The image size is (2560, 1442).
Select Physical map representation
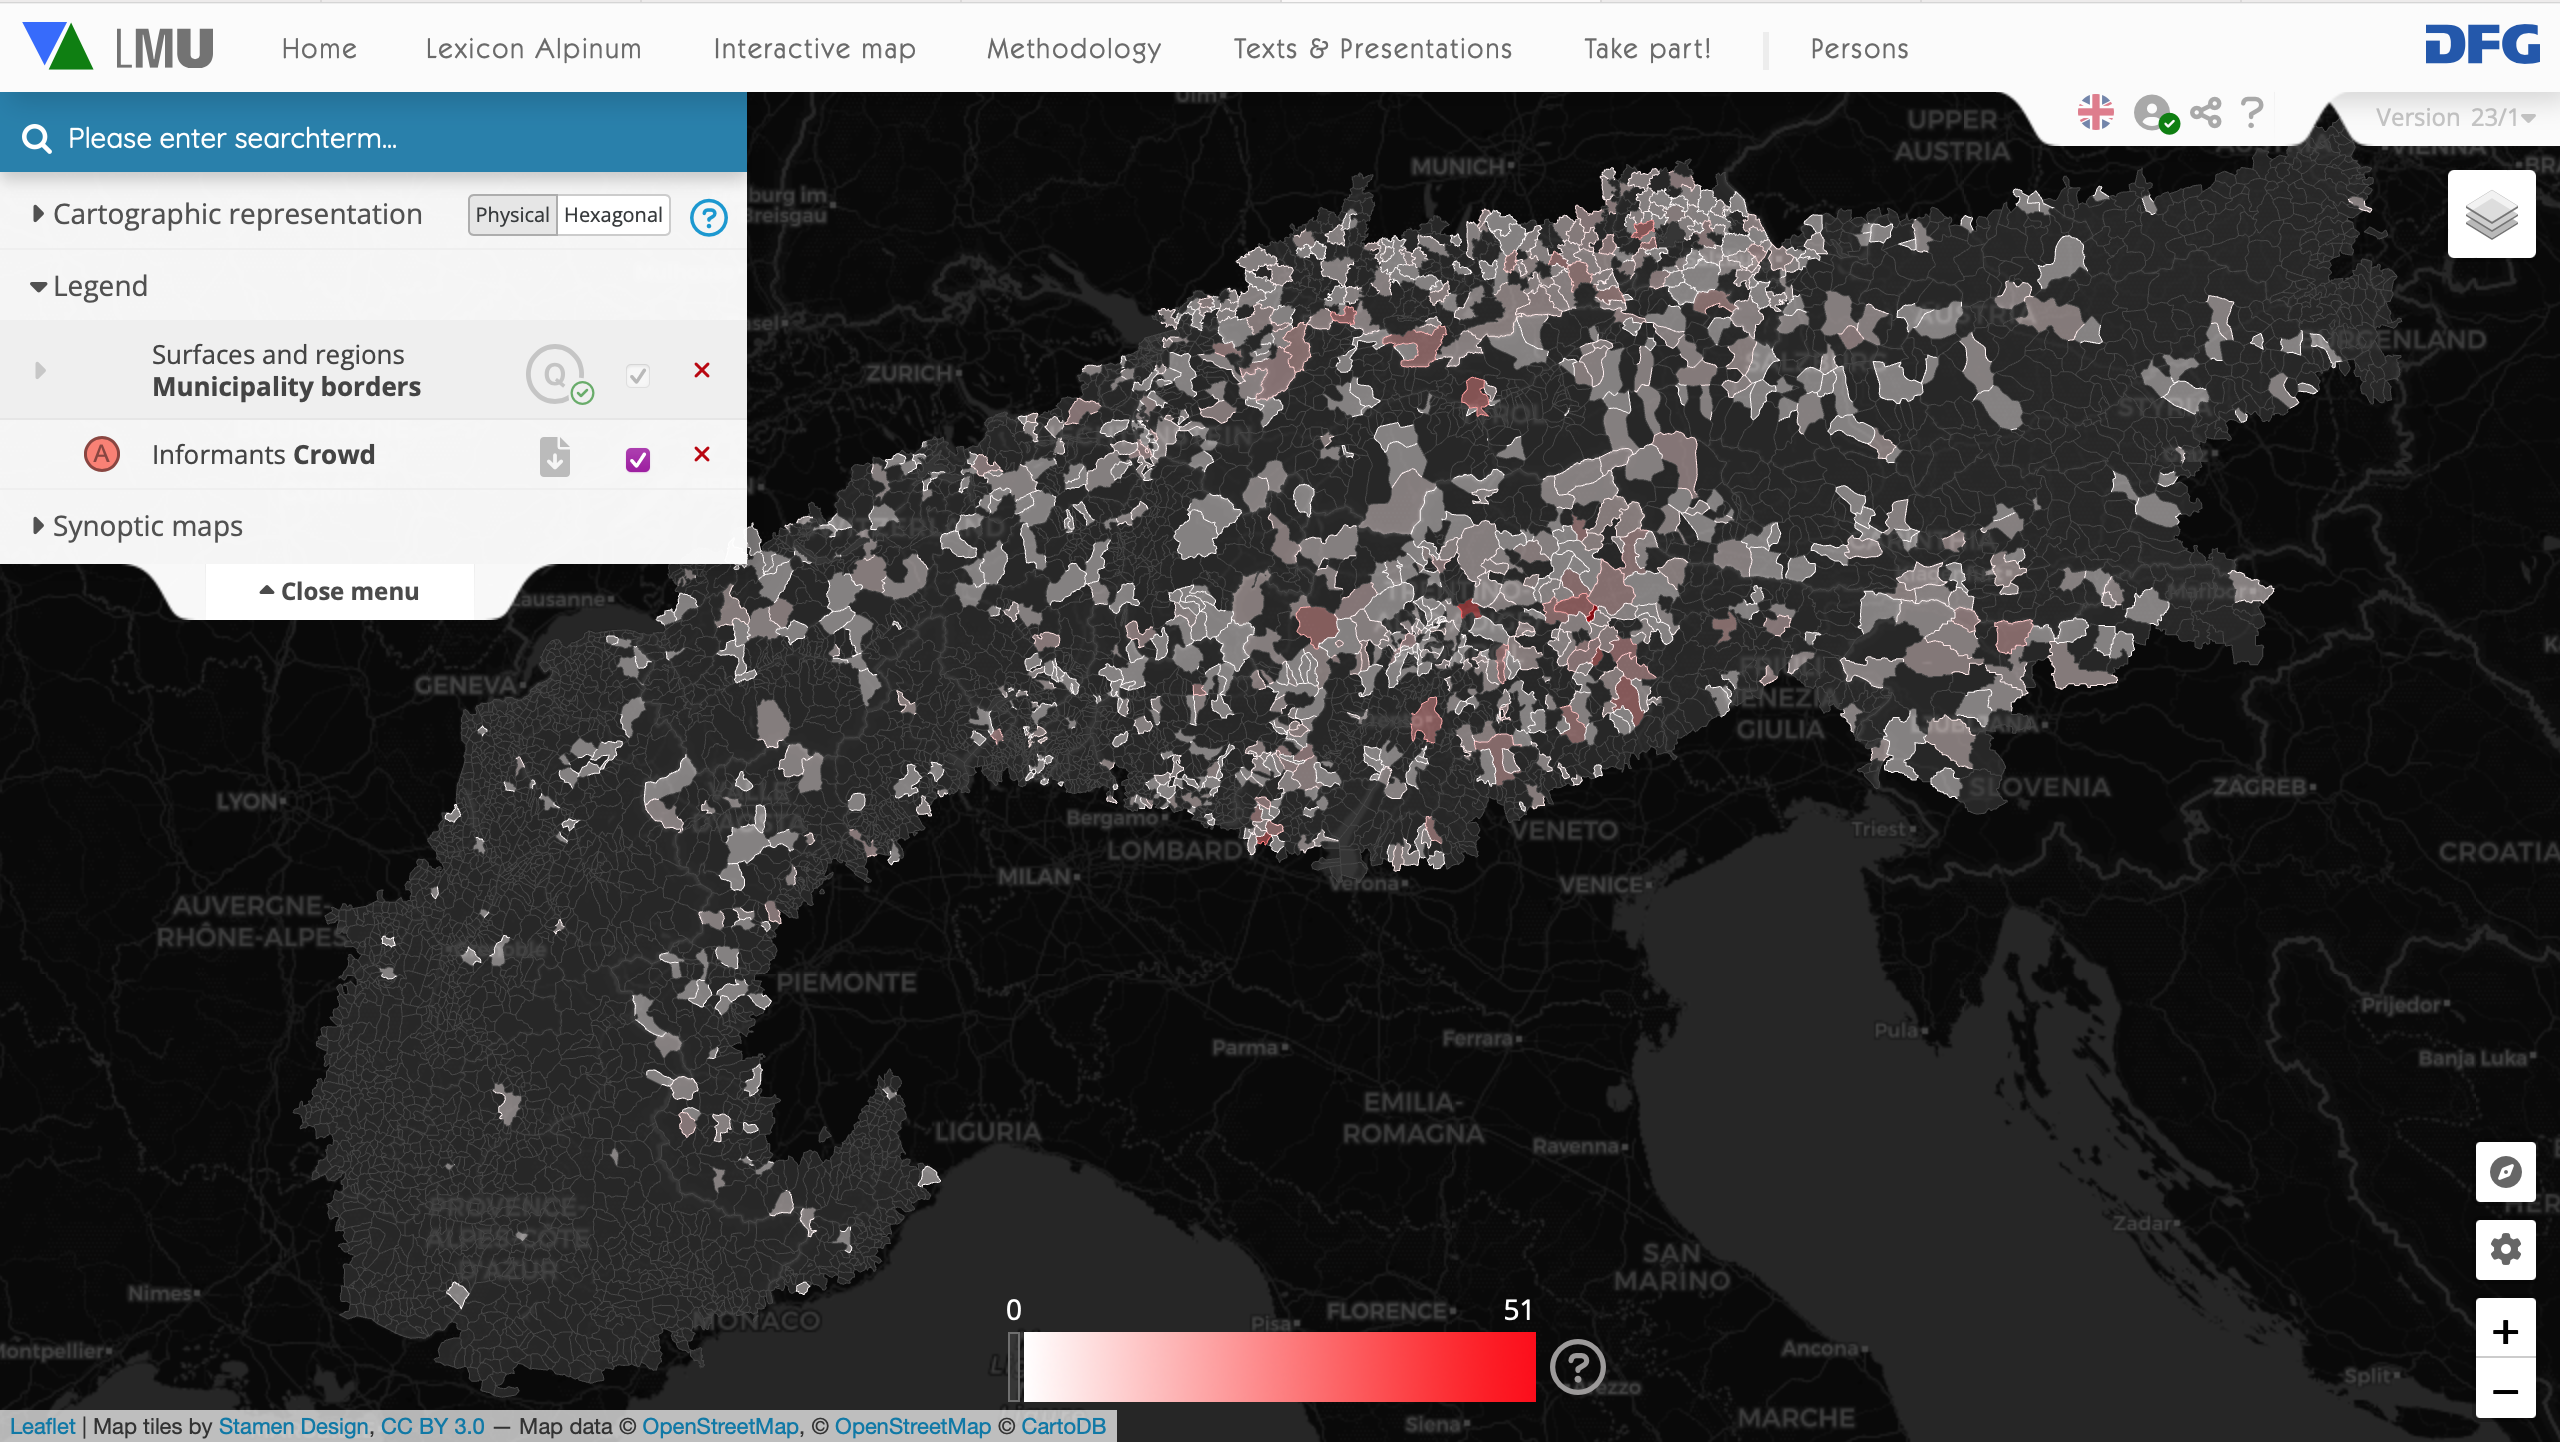[512, 215]
